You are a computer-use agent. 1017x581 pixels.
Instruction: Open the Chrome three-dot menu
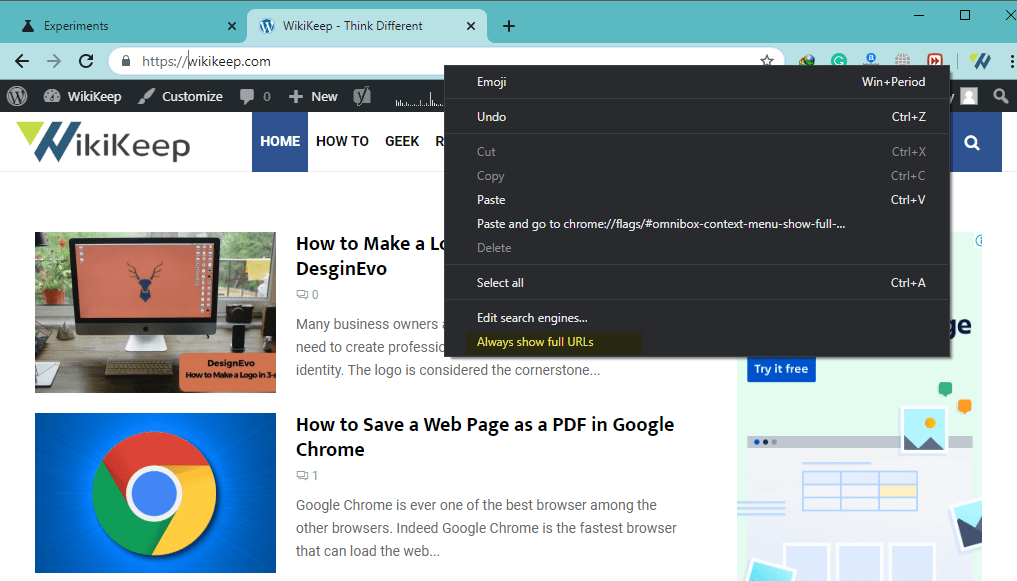pos(1011,61)
